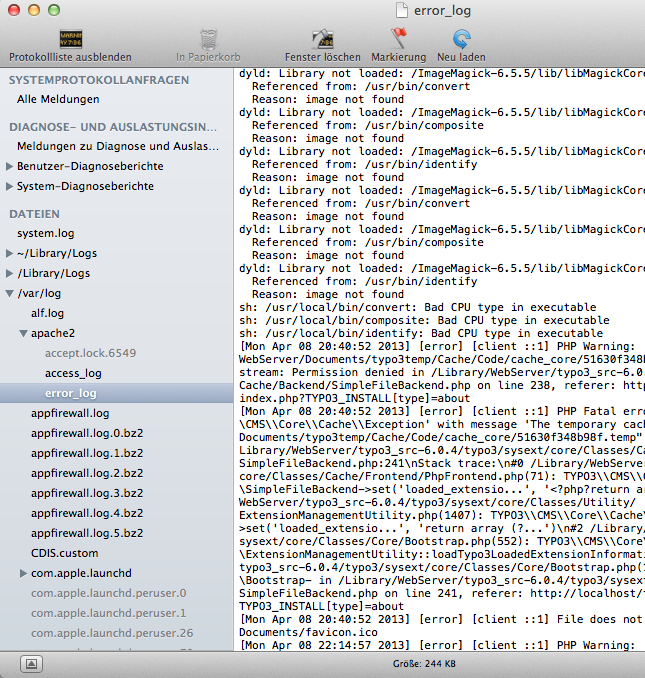Click log line 'sh: /usr/local/bin/convert: Bad CPU type'
The width and height of the screenshot is (645, 678).
[x=418, y=307]
